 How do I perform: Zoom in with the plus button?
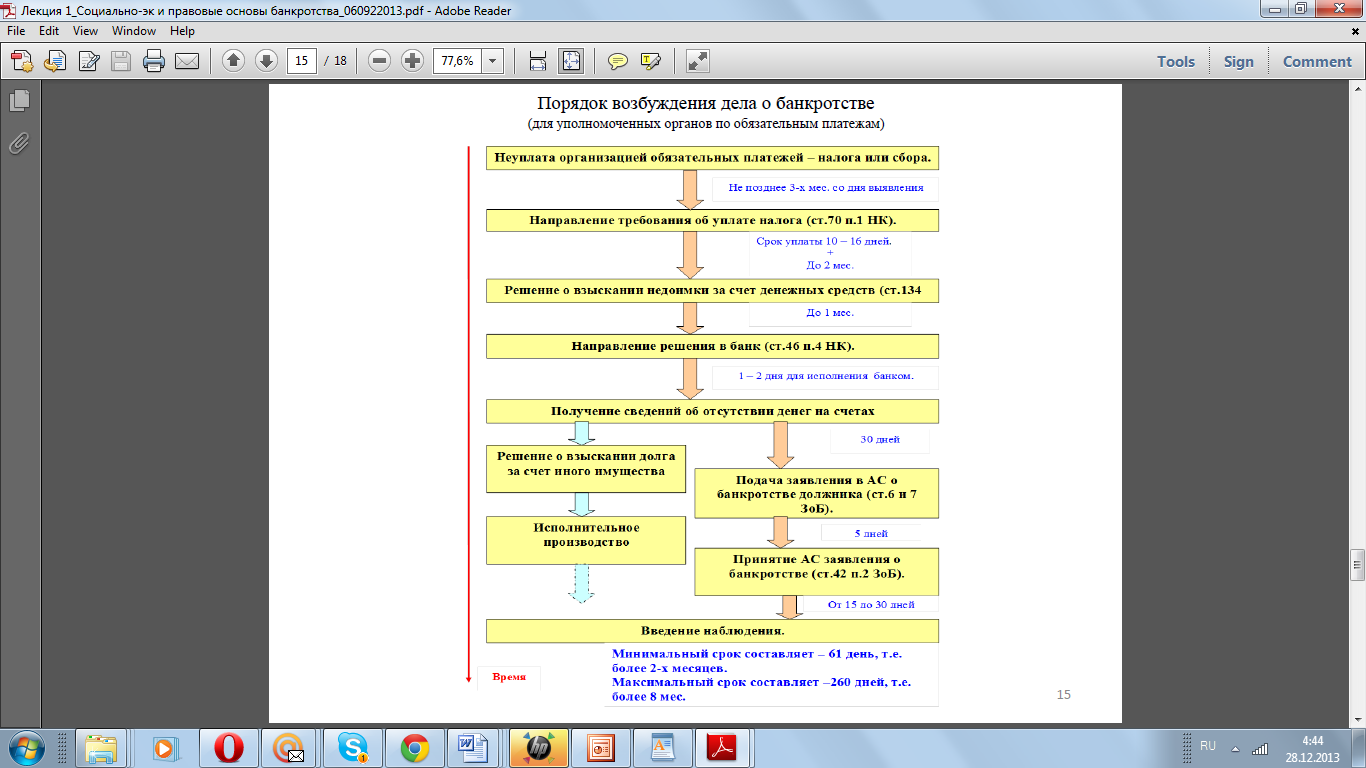tap(412, 61)
